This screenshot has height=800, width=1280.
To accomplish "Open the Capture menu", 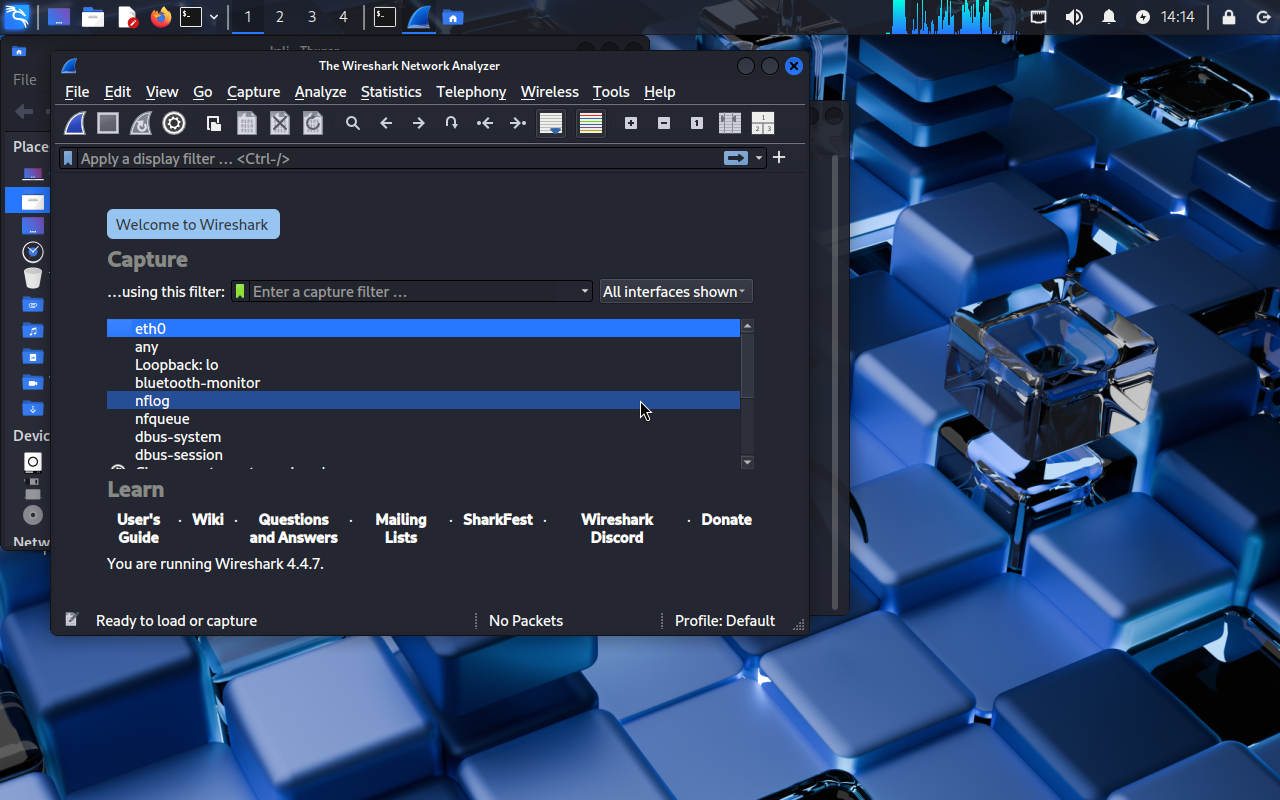I will pos(254,91).
